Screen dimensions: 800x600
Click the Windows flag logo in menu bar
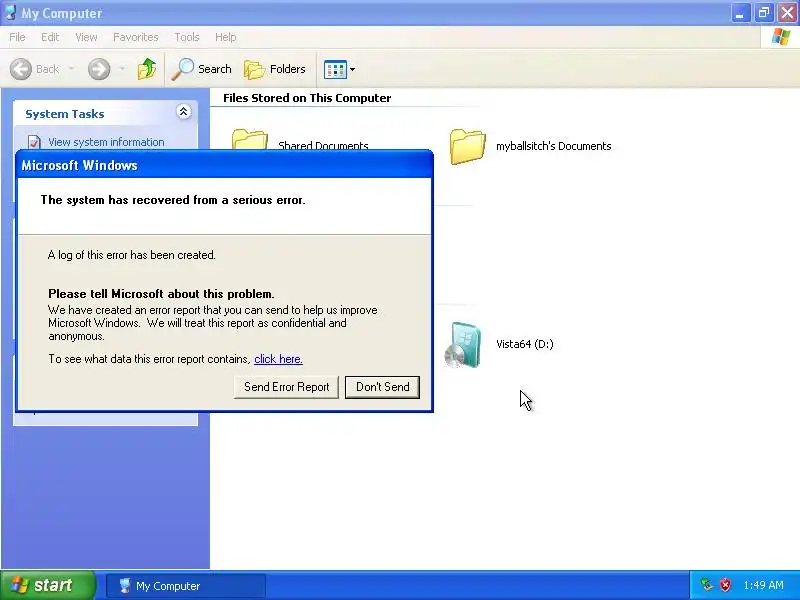781,37
